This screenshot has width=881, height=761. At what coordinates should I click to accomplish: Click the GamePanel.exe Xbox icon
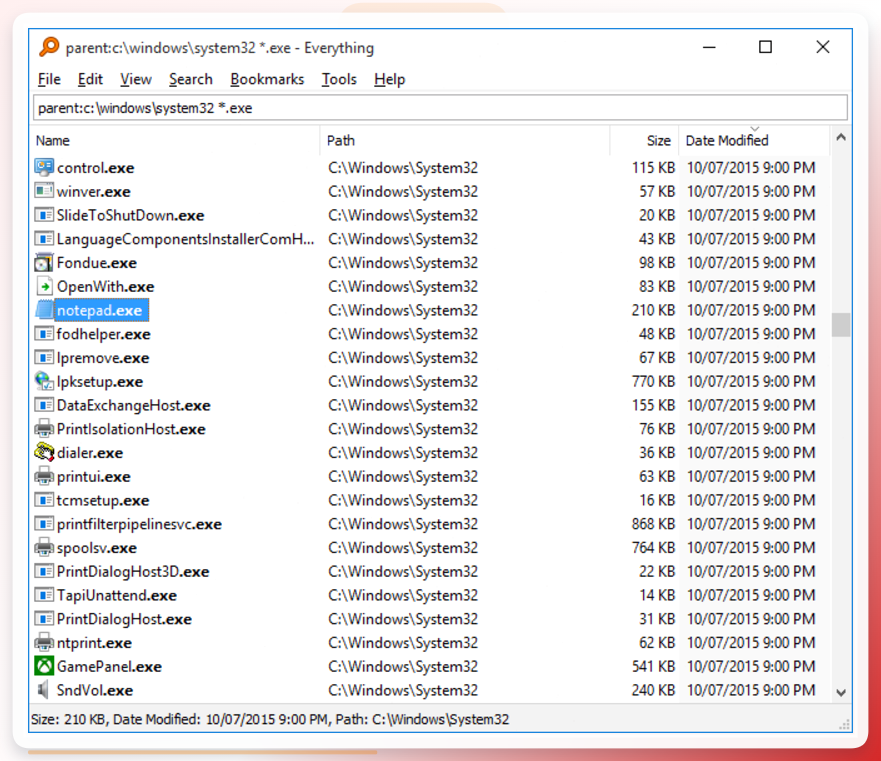(44, 666)
